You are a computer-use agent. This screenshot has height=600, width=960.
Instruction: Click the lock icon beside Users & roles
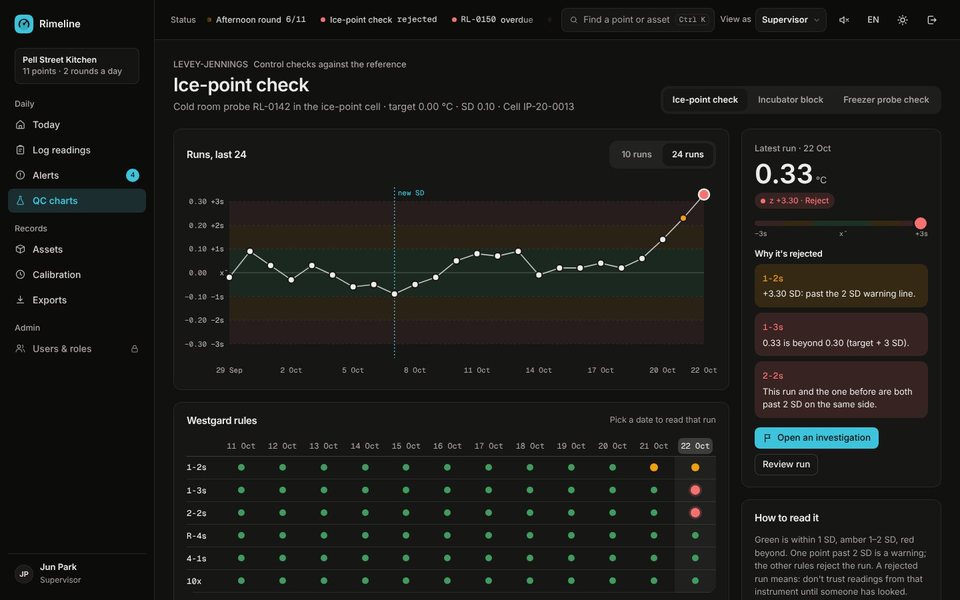pos(135,349)
